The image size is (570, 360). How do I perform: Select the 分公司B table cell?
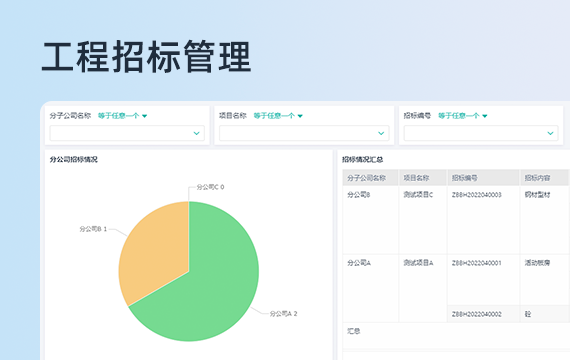(x=370, y=220)
